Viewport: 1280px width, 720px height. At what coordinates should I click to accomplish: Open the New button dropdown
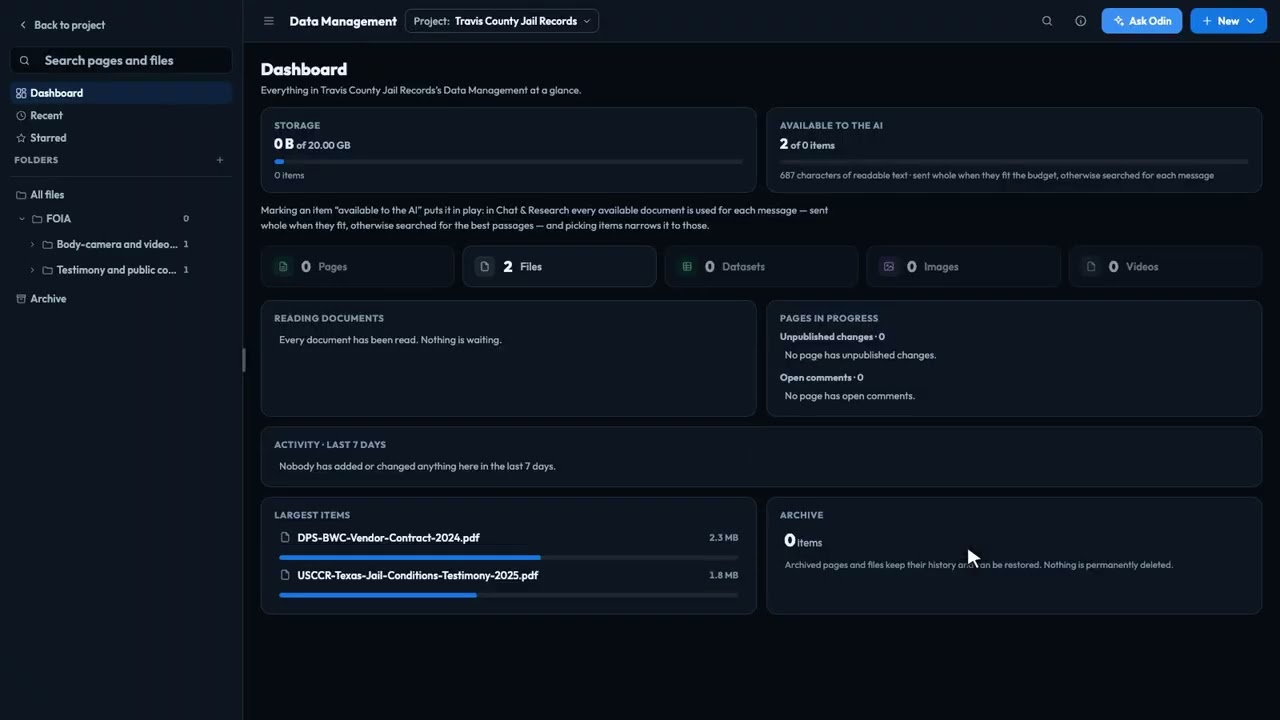click(1229, 21)
